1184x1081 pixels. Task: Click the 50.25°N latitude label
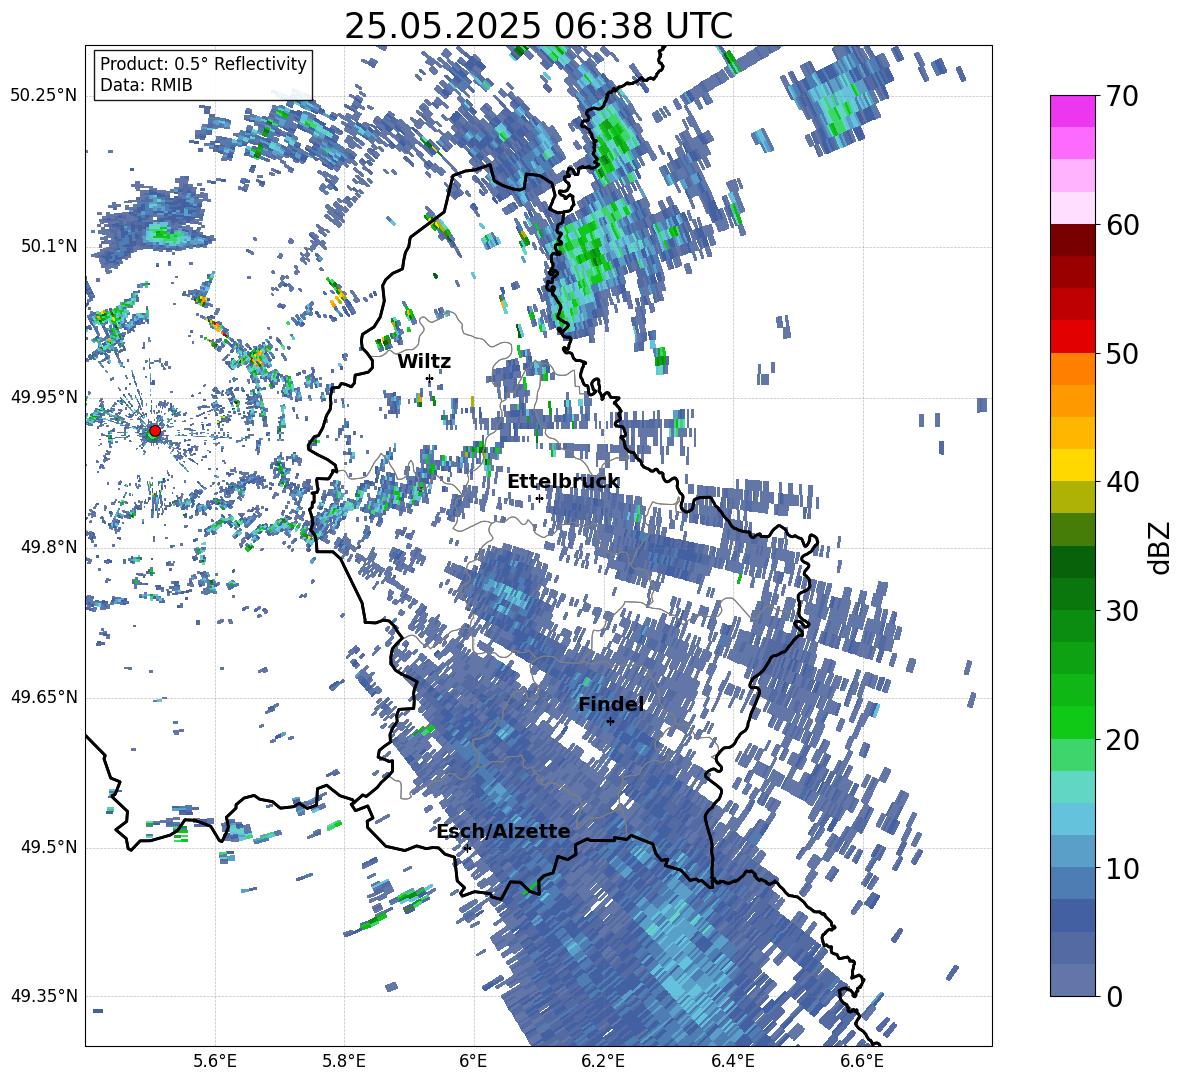[44, 96]
